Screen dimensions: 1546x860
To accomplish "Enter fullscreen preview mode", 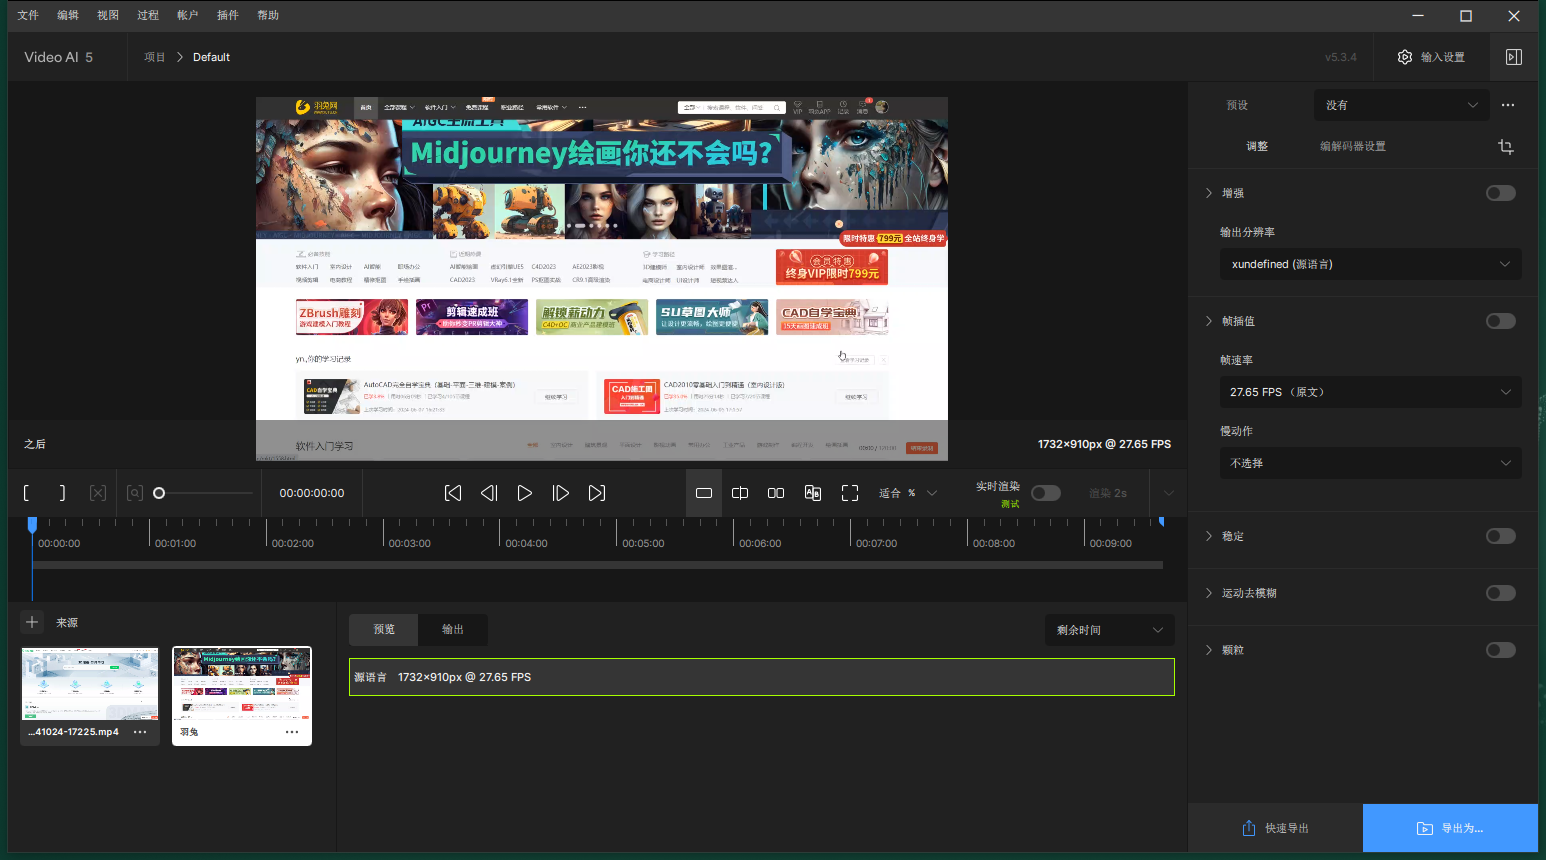I will [850, 493].
